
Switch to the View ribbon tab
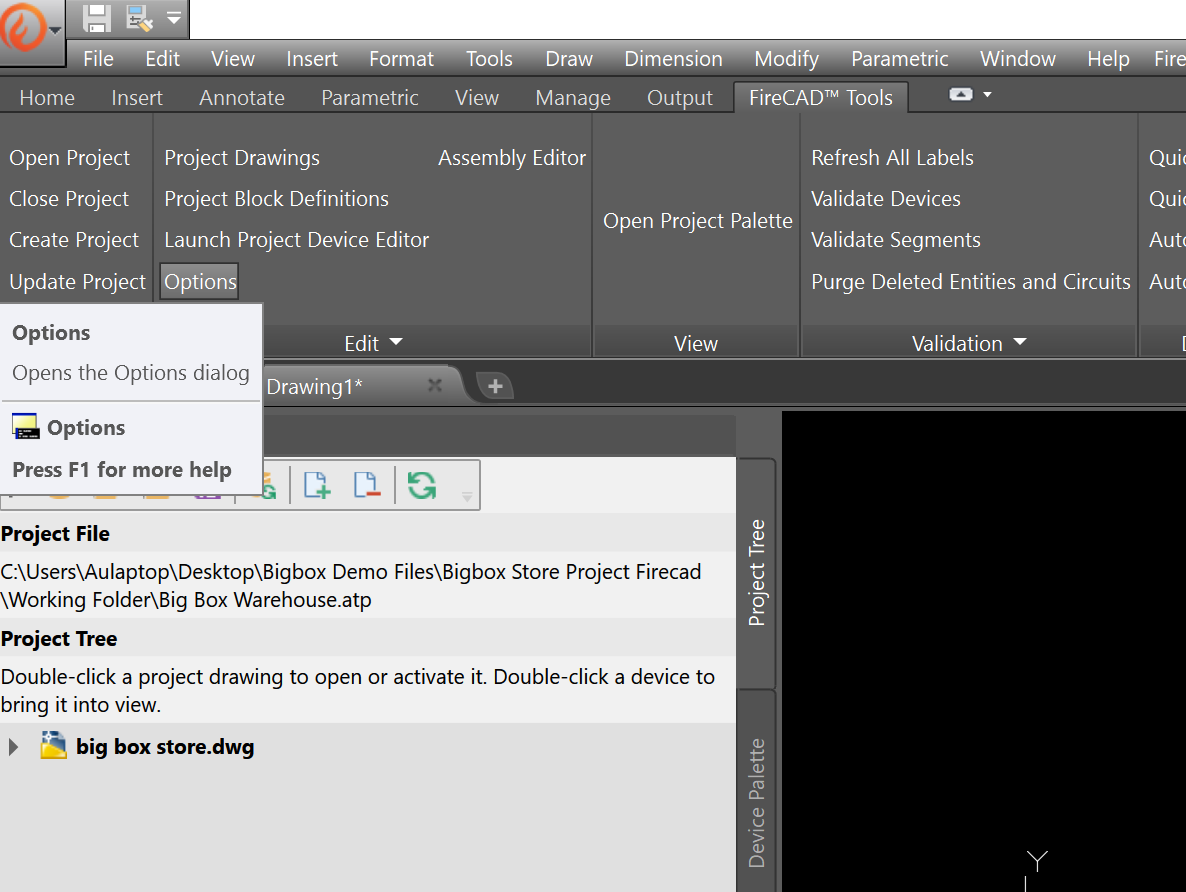[477, 98]
